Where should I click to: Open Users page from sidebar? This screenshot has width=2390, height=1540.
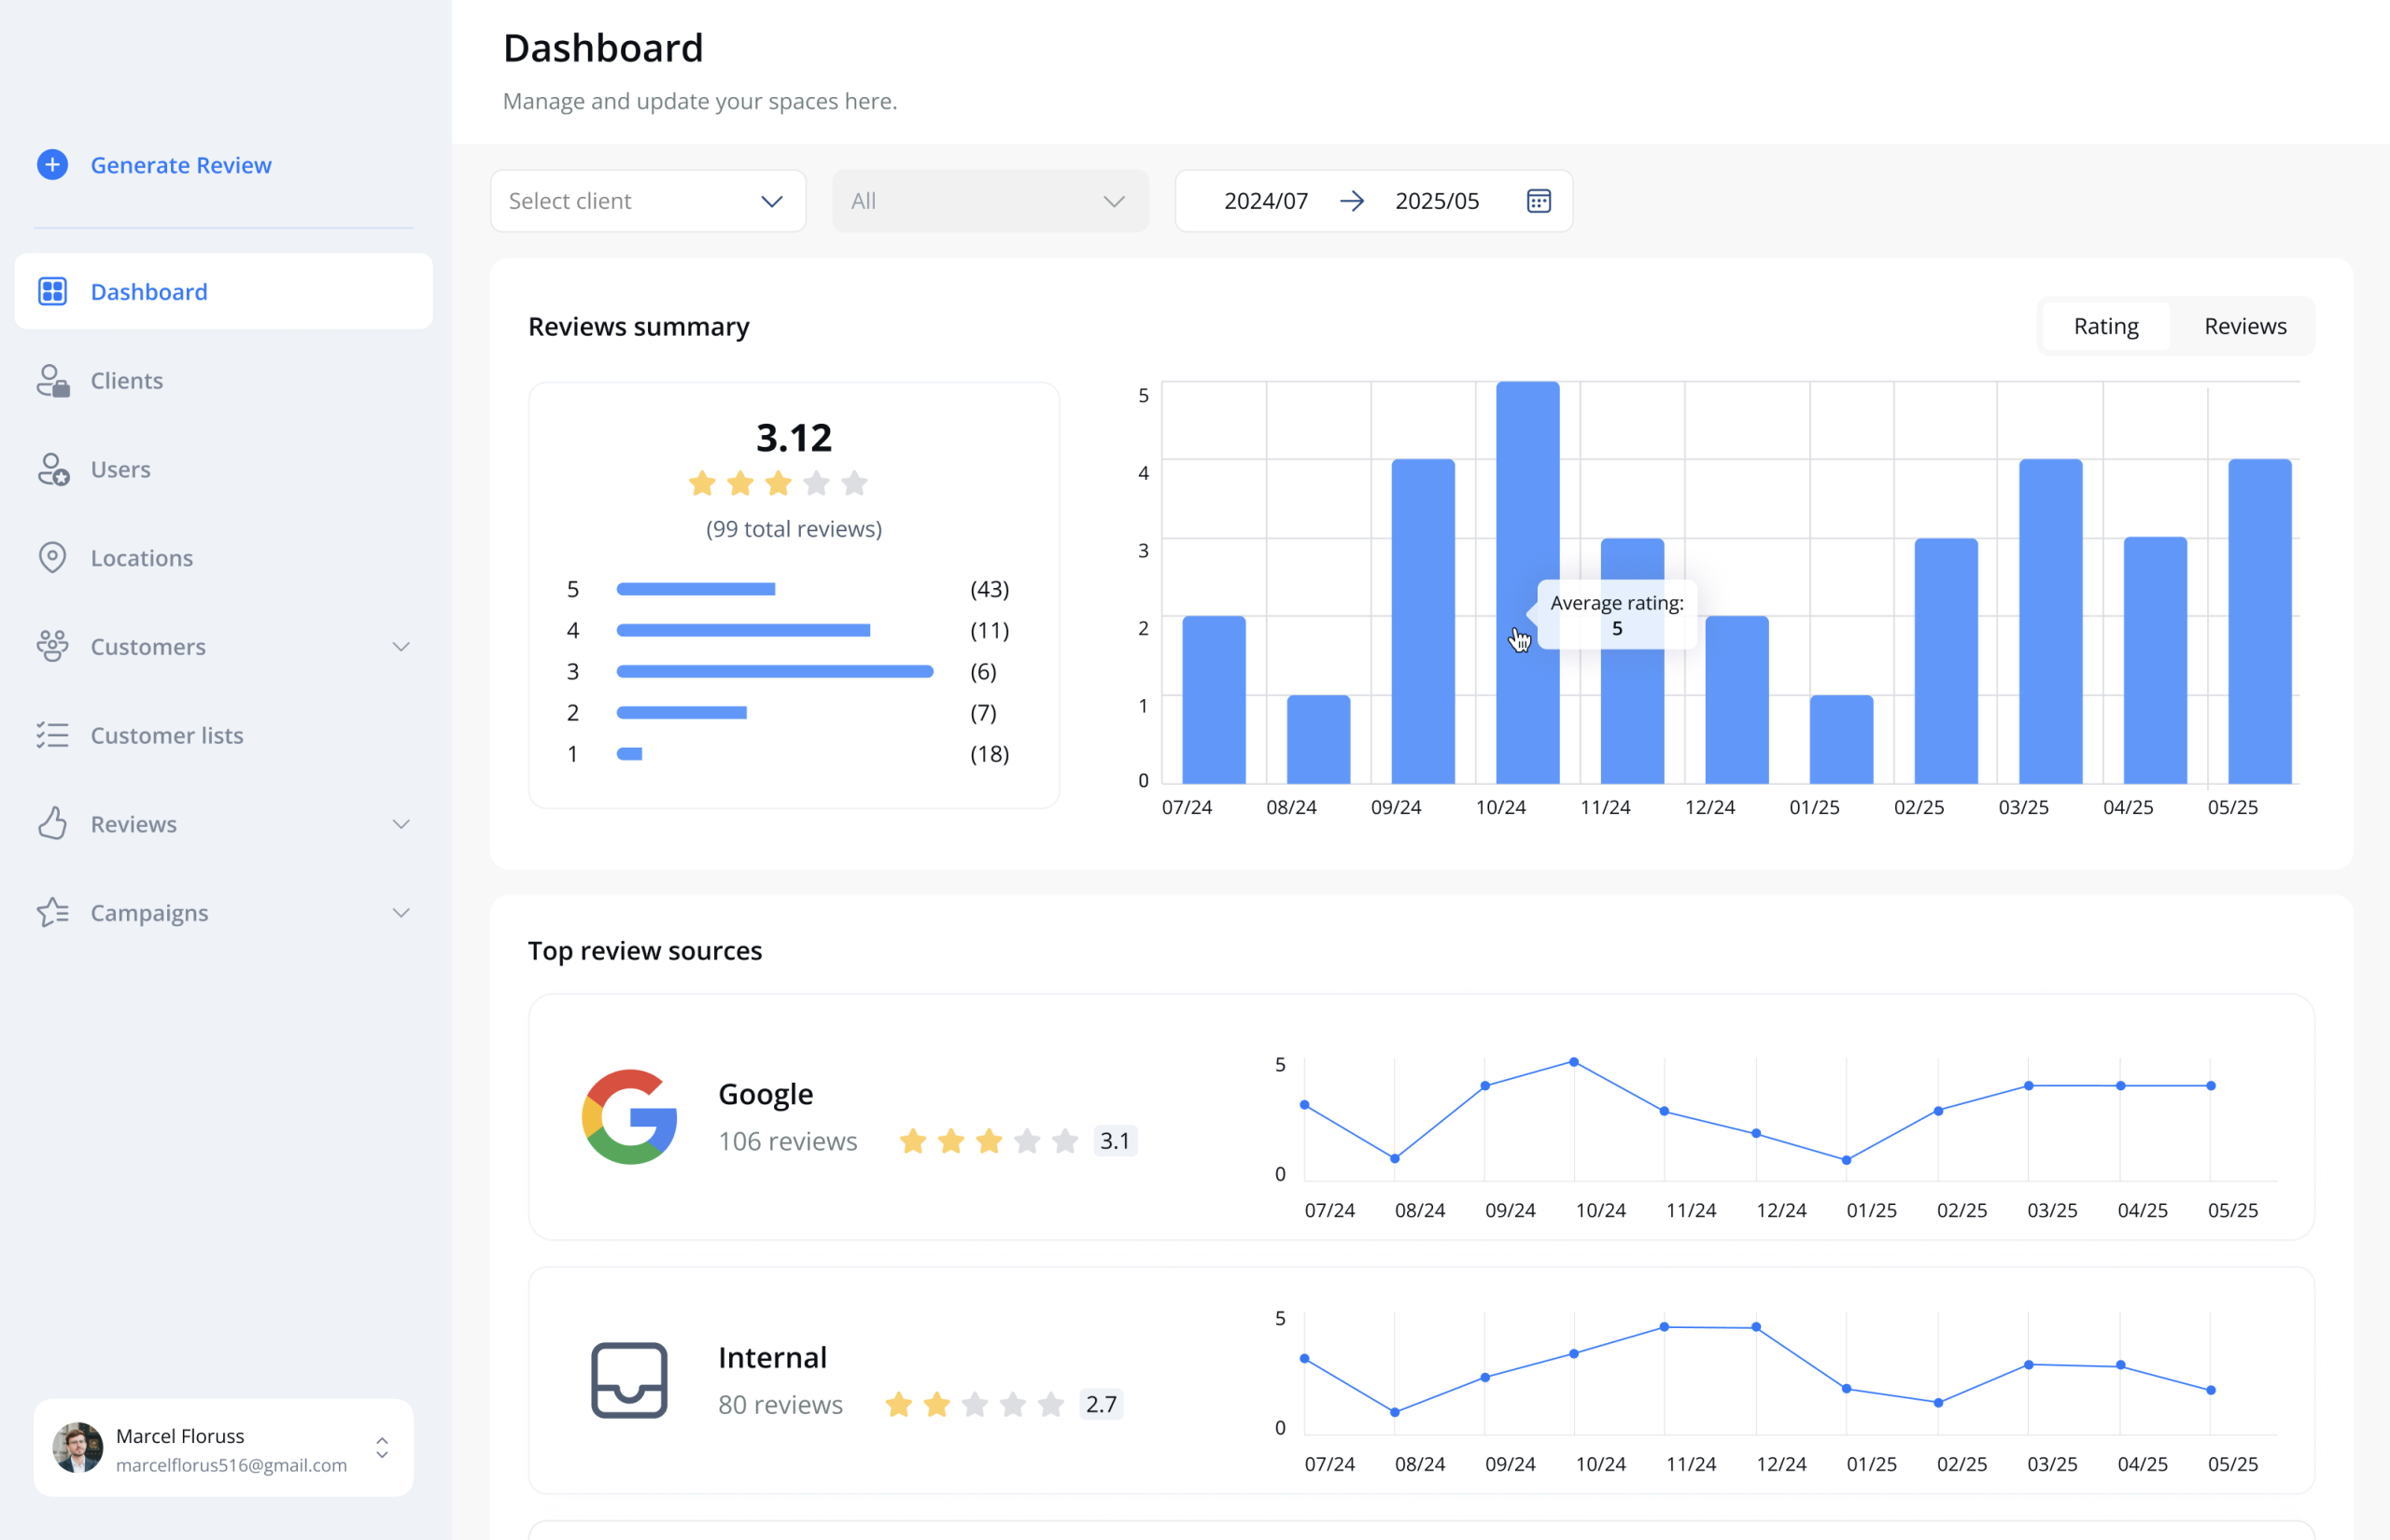pos(224,469)
